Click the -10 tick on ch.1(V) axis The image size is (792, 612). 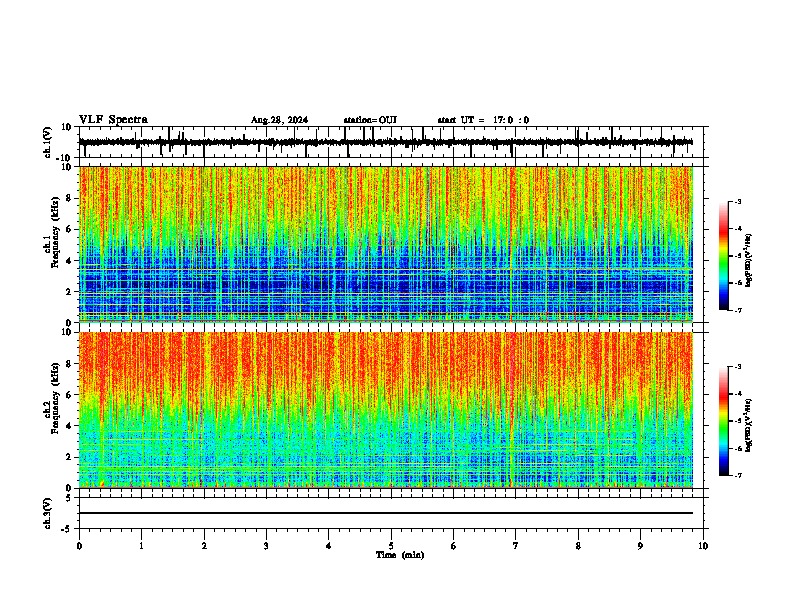pos(65,157)
